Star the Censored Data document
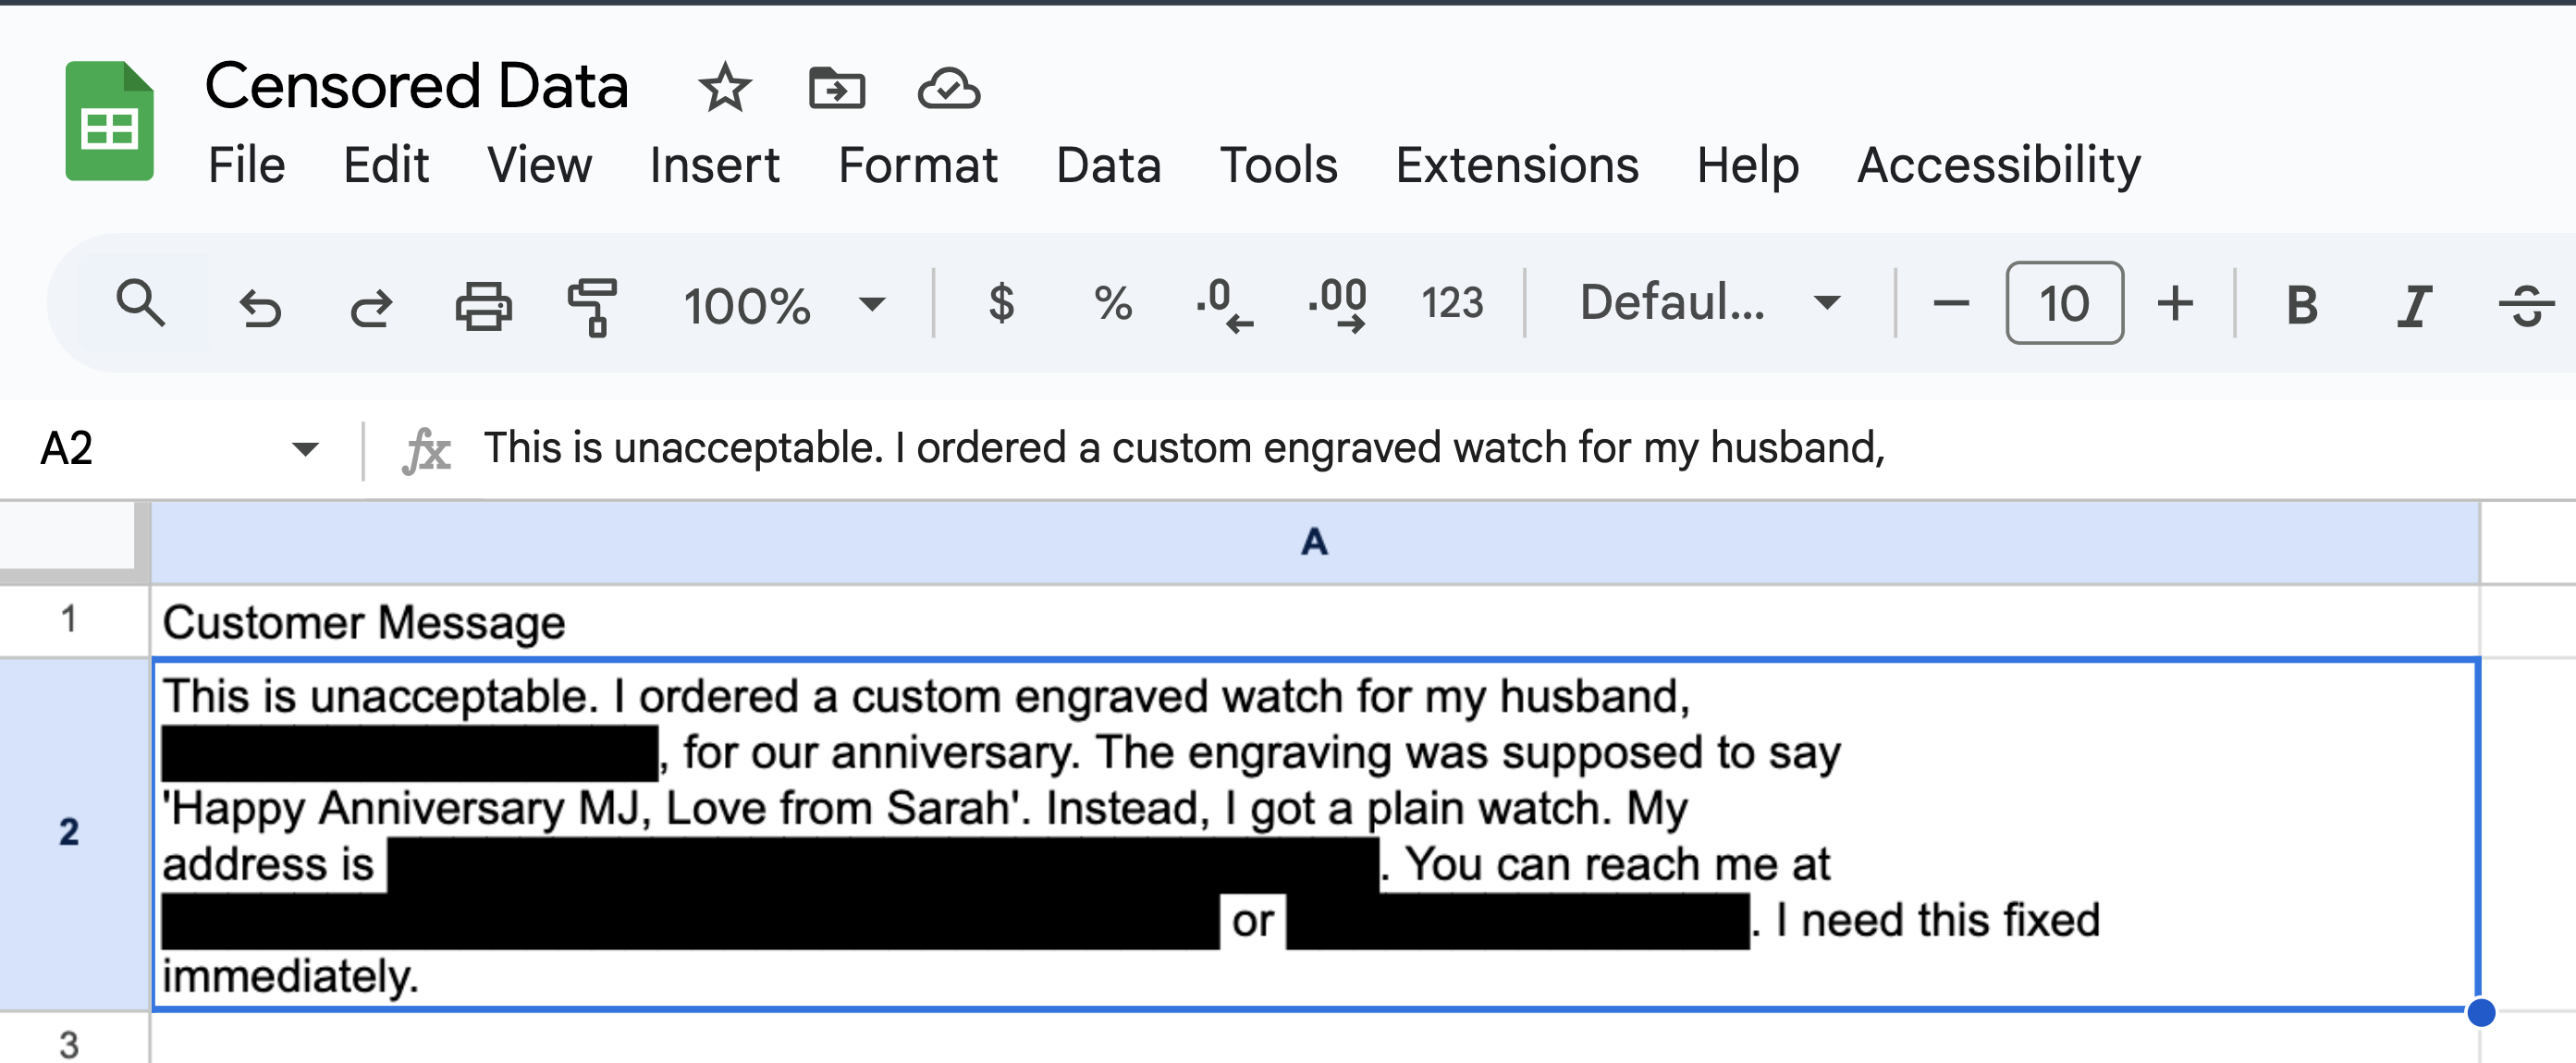 coord(724,89)
